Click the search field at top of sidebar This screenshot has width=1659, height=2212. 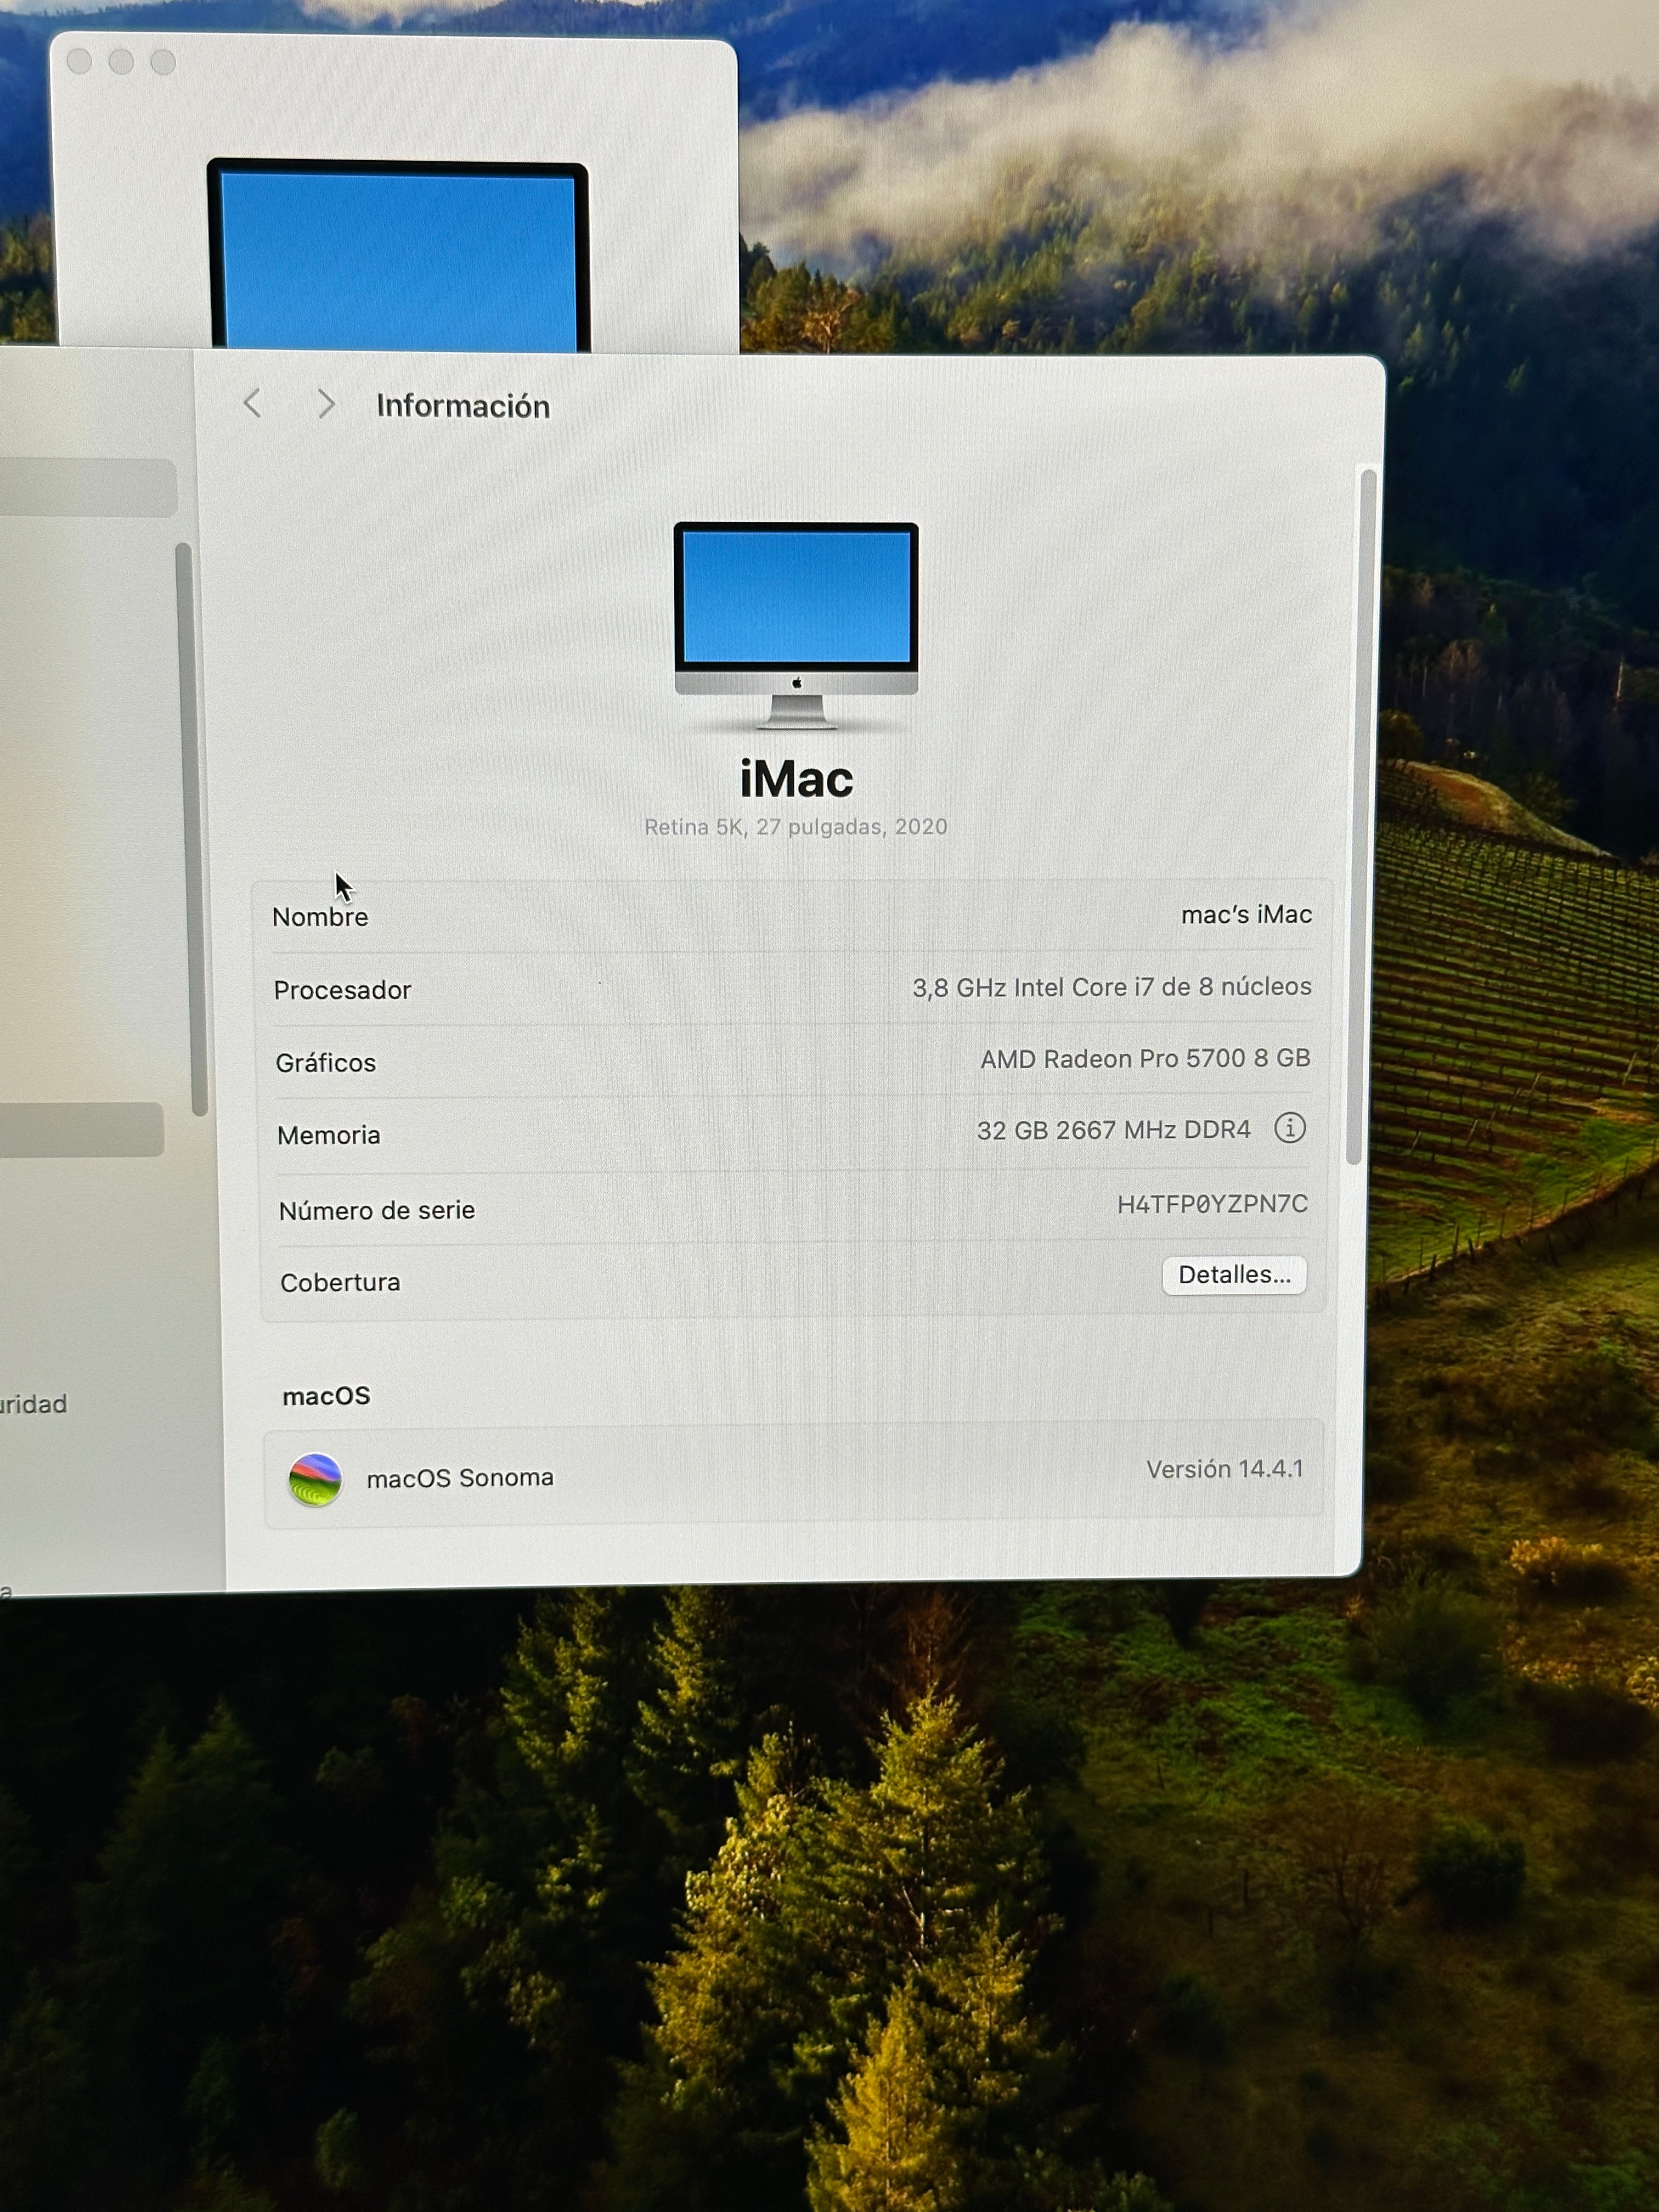pos(88,487)
